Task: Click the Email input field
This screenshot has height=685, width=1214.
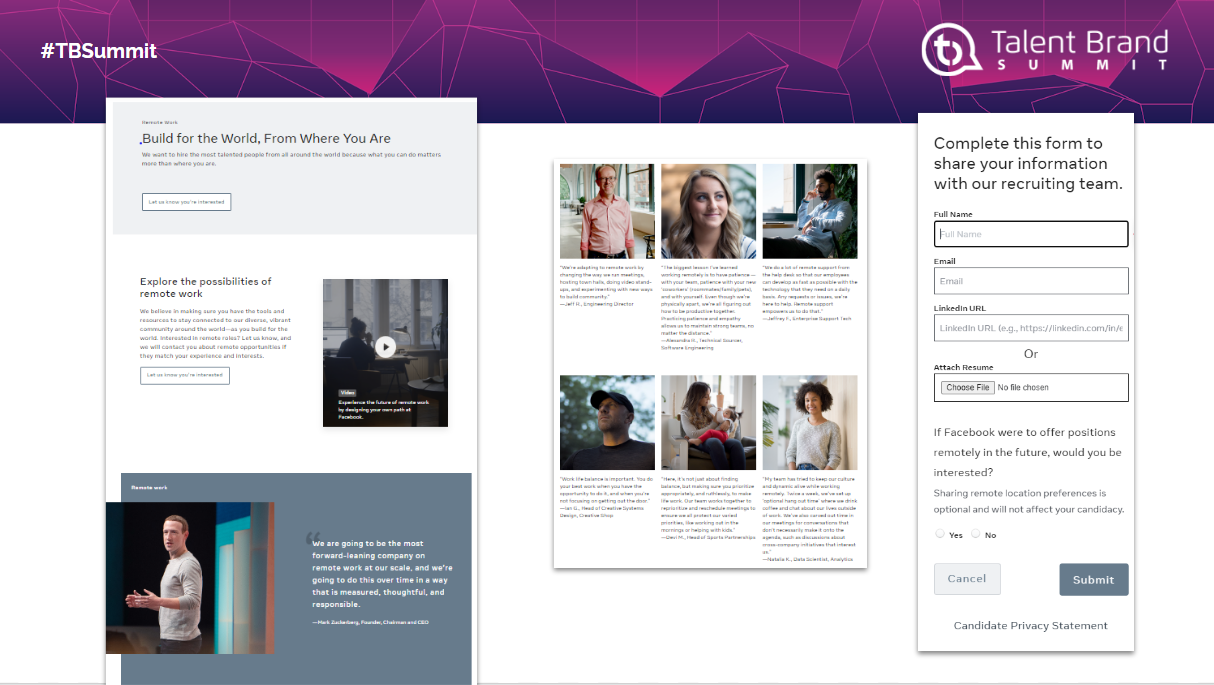Action: tap(1031, 281)
